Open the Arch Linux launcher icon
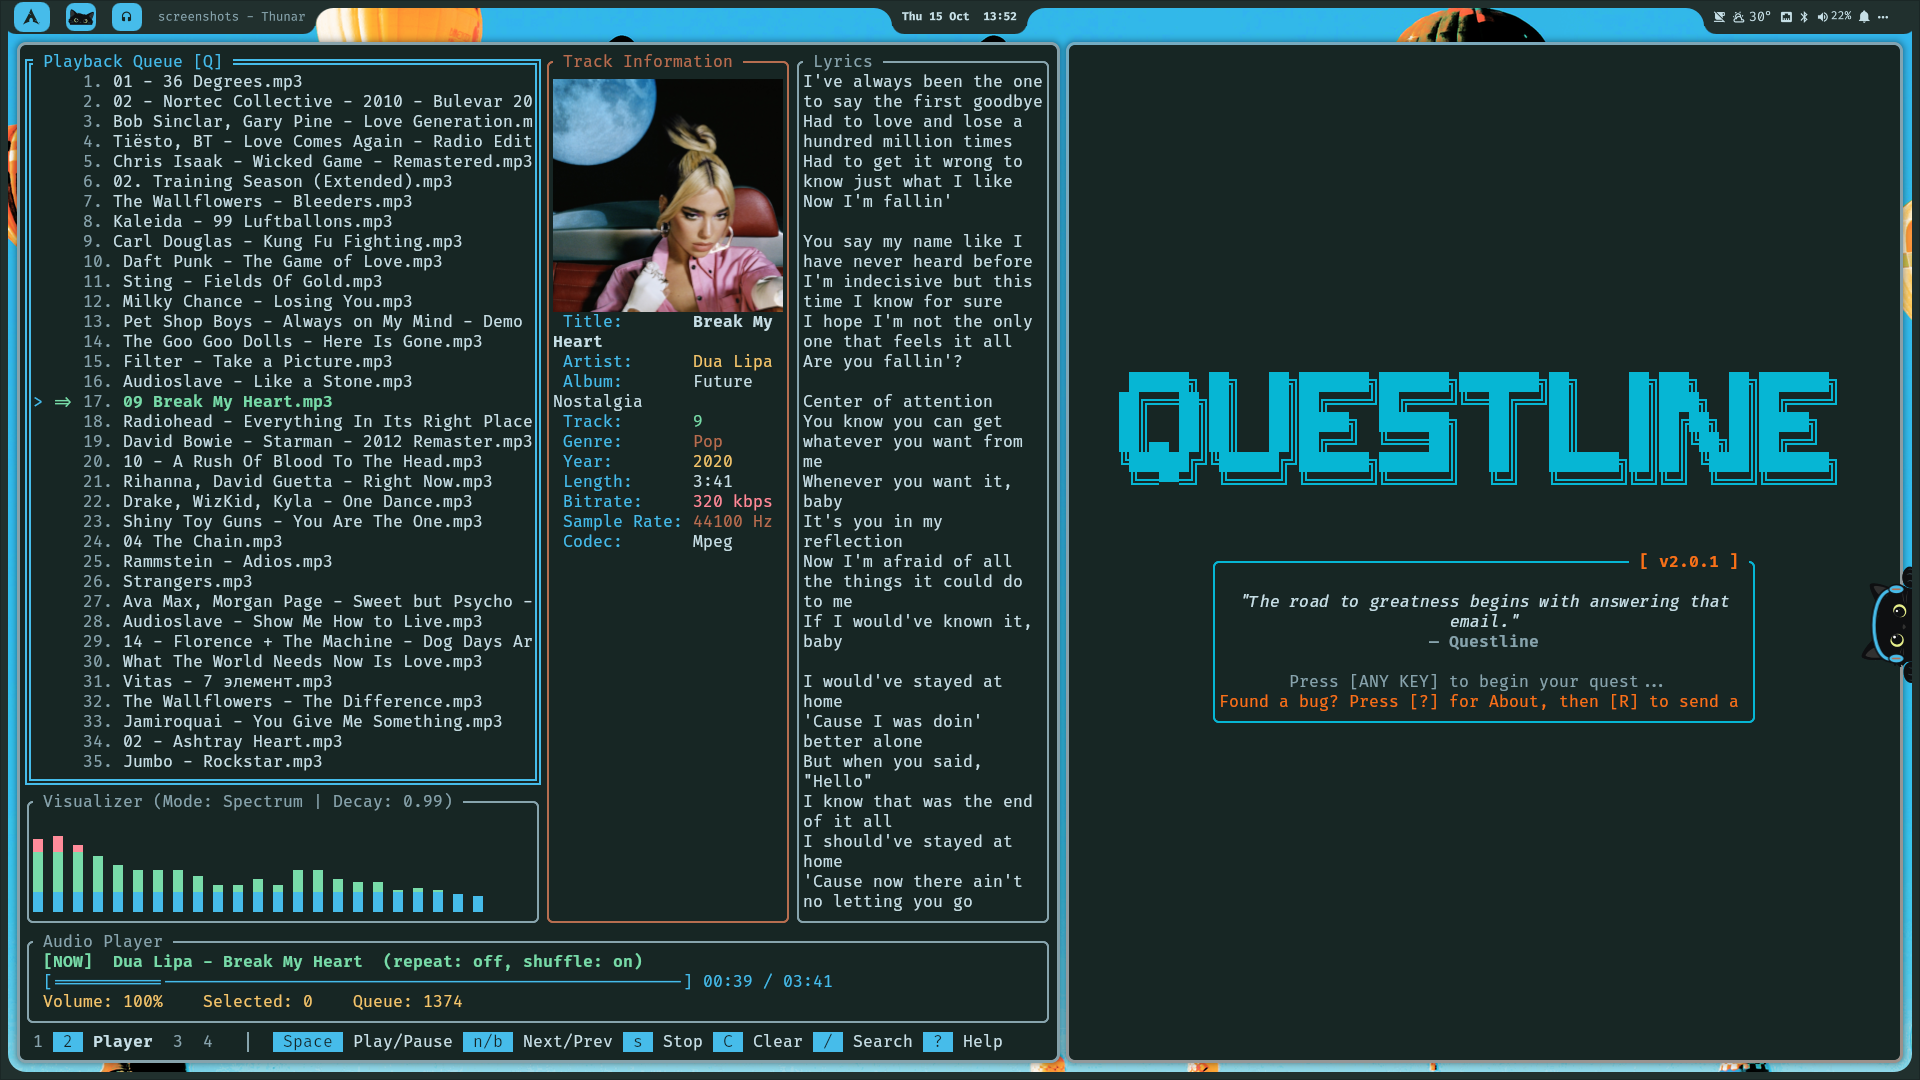 [32, 16]
